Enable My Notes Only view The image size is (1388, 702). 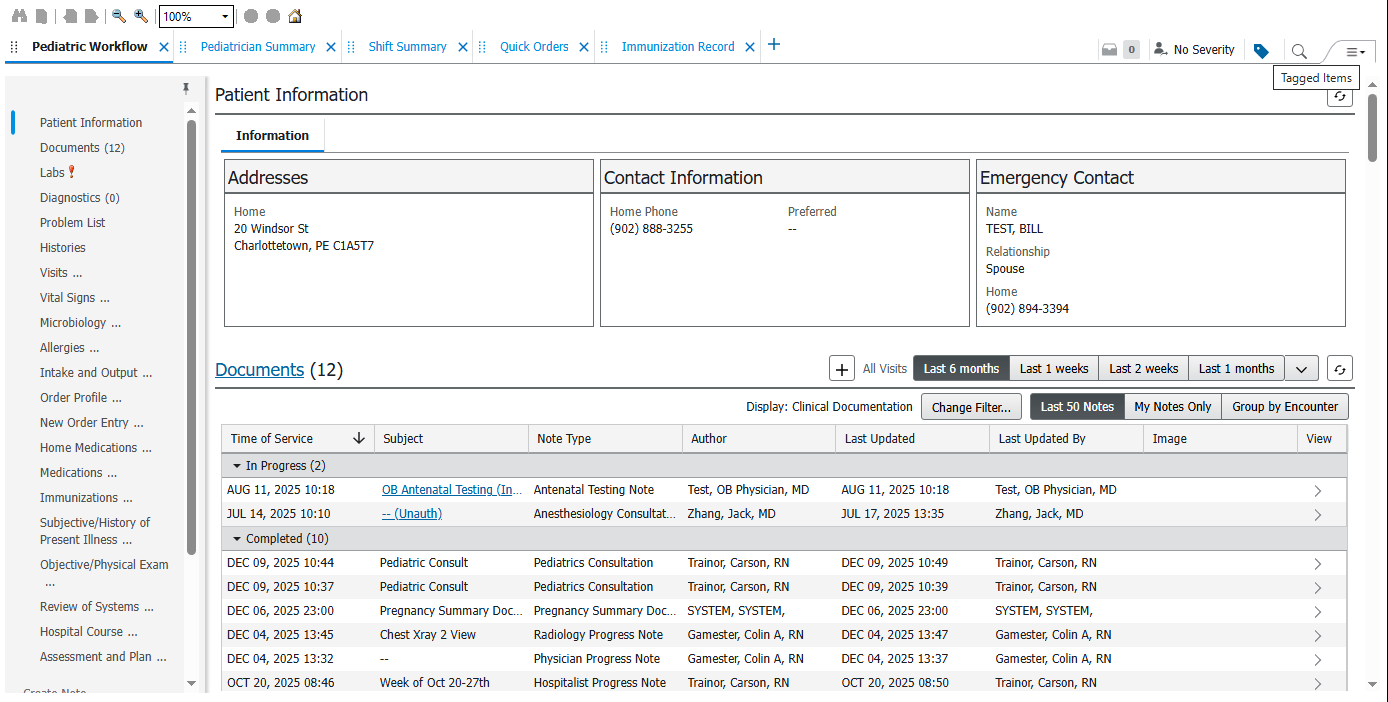1172,407
